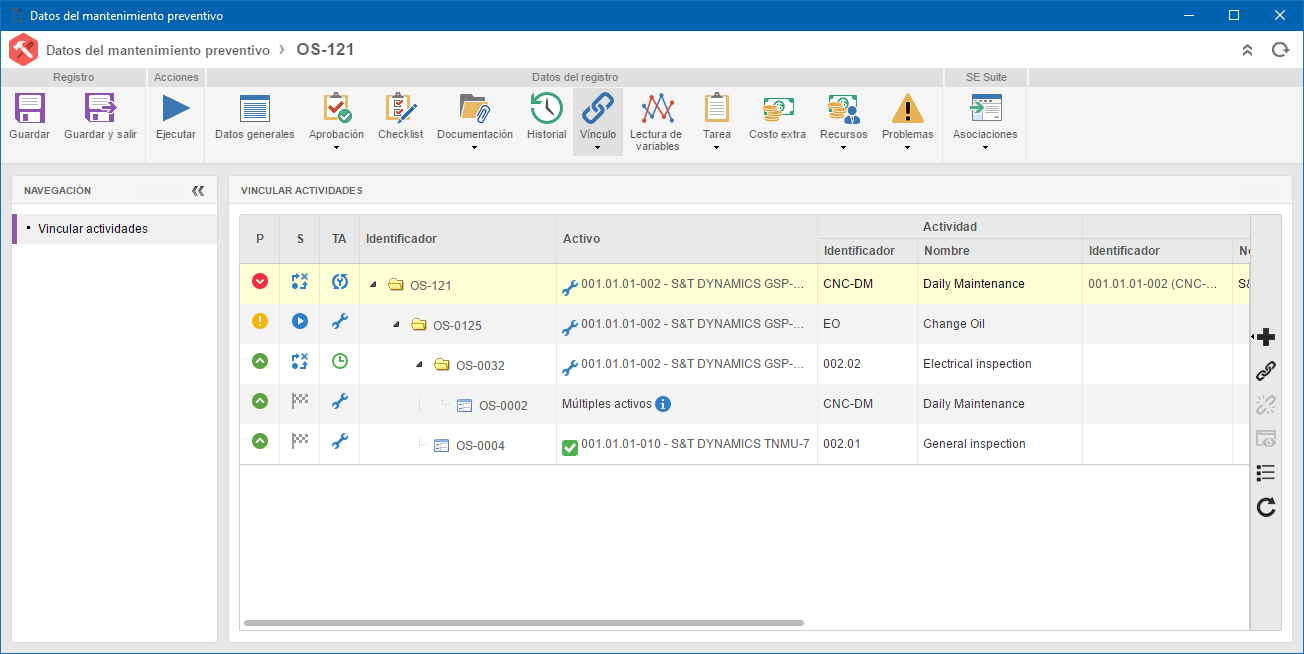This screenshot has width=1304, height=654.
Task: Select the Vínculo chain link icon
Action: 598,108
